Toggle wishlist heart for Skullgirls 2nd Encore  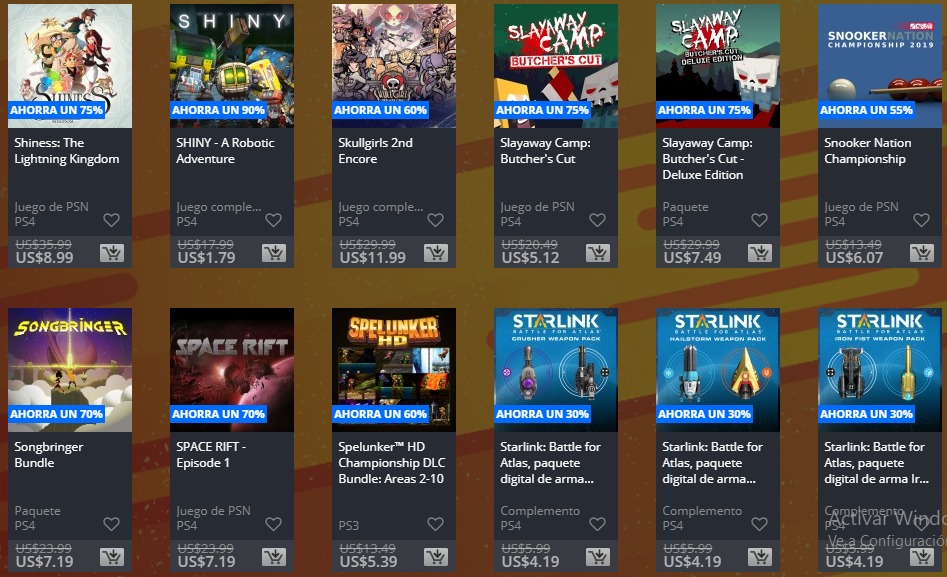tap(435, 220)
